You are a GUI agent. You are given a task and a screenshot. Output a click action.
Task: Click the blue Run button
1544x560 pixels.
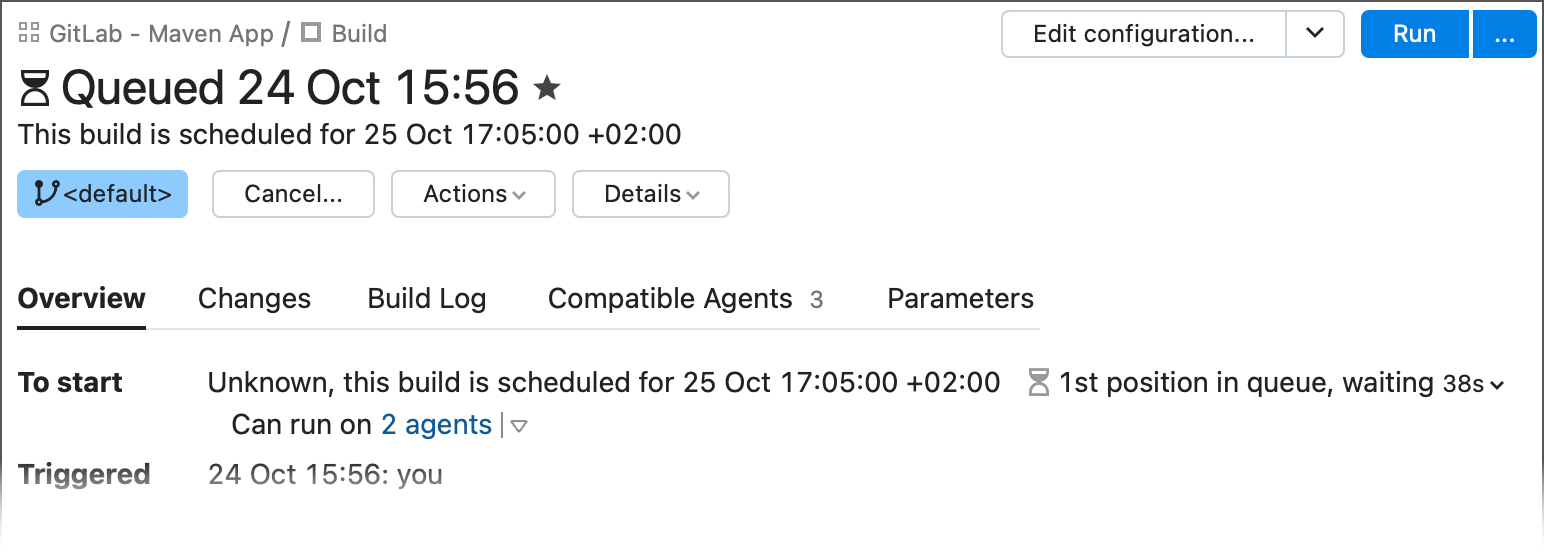pyautogui.click(x=1414, y=34)
